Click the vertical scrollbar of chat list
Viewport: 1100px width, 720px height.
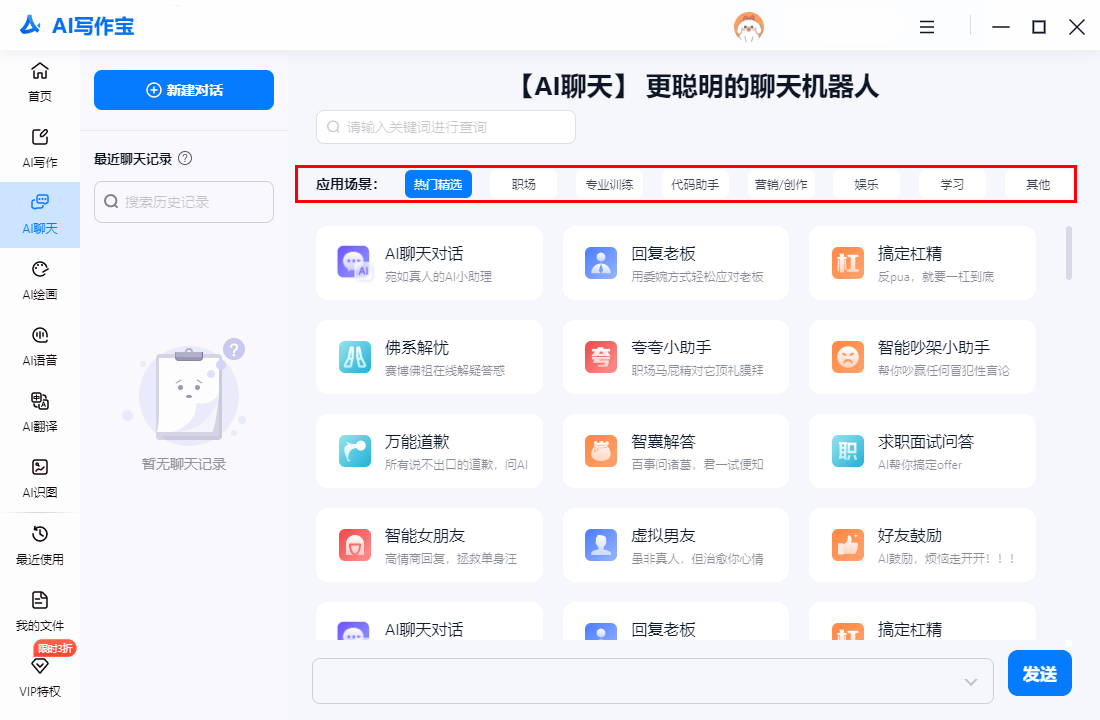tap(1069, 252)
